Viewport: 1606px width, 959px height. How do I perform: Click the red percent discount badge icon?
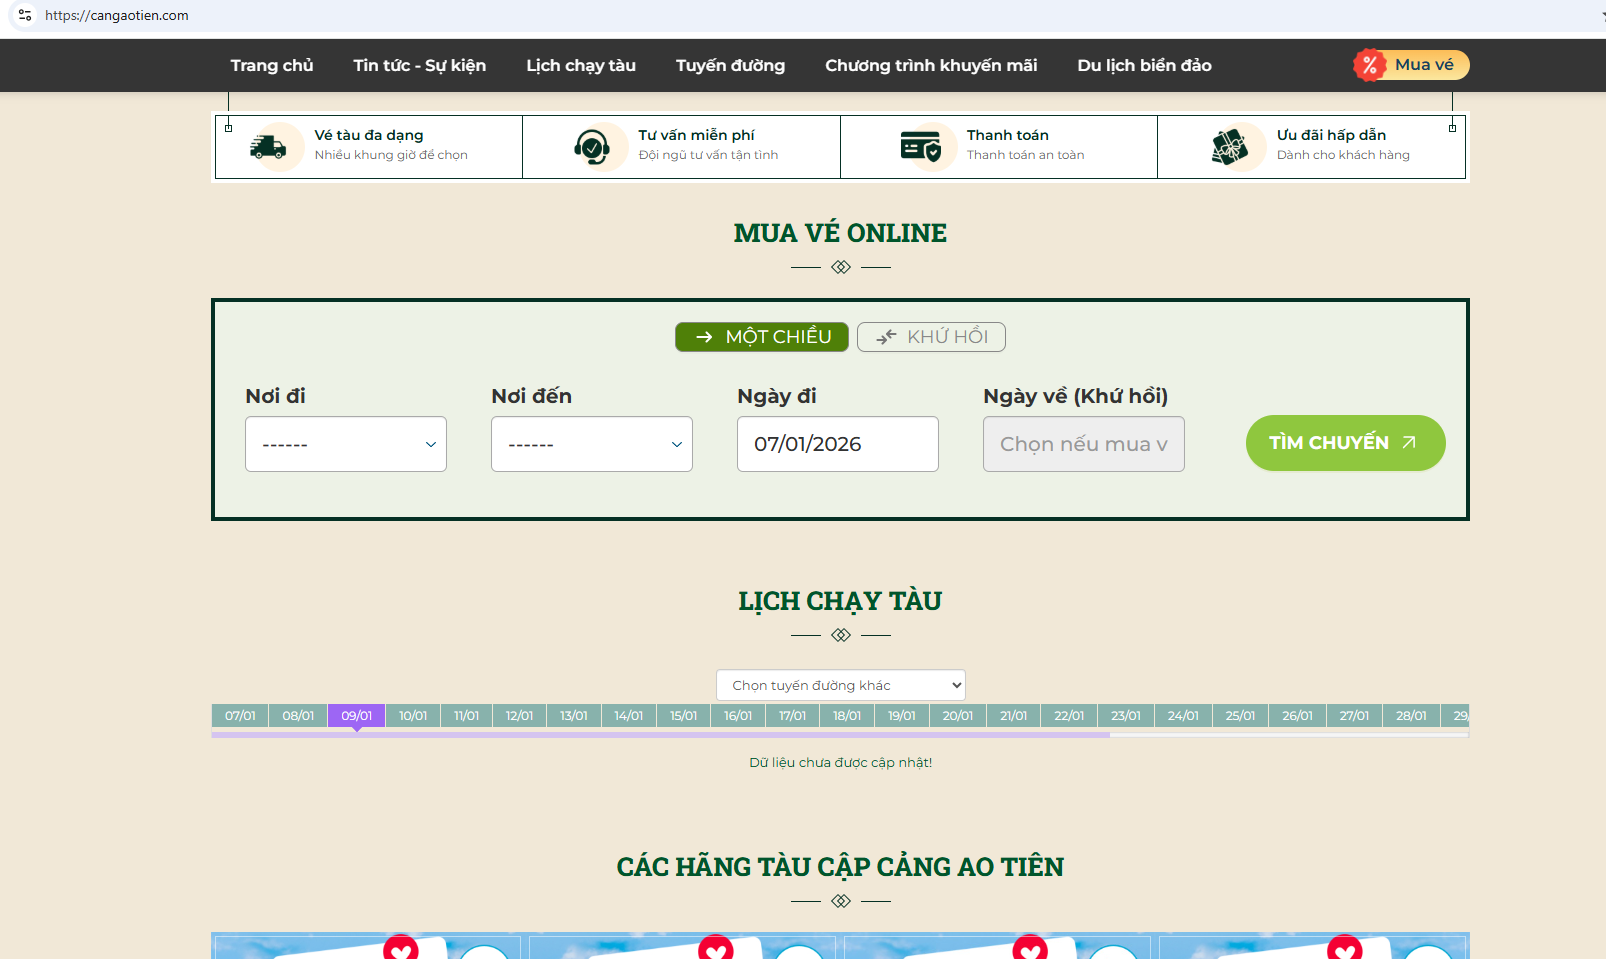coord(1369,65)
